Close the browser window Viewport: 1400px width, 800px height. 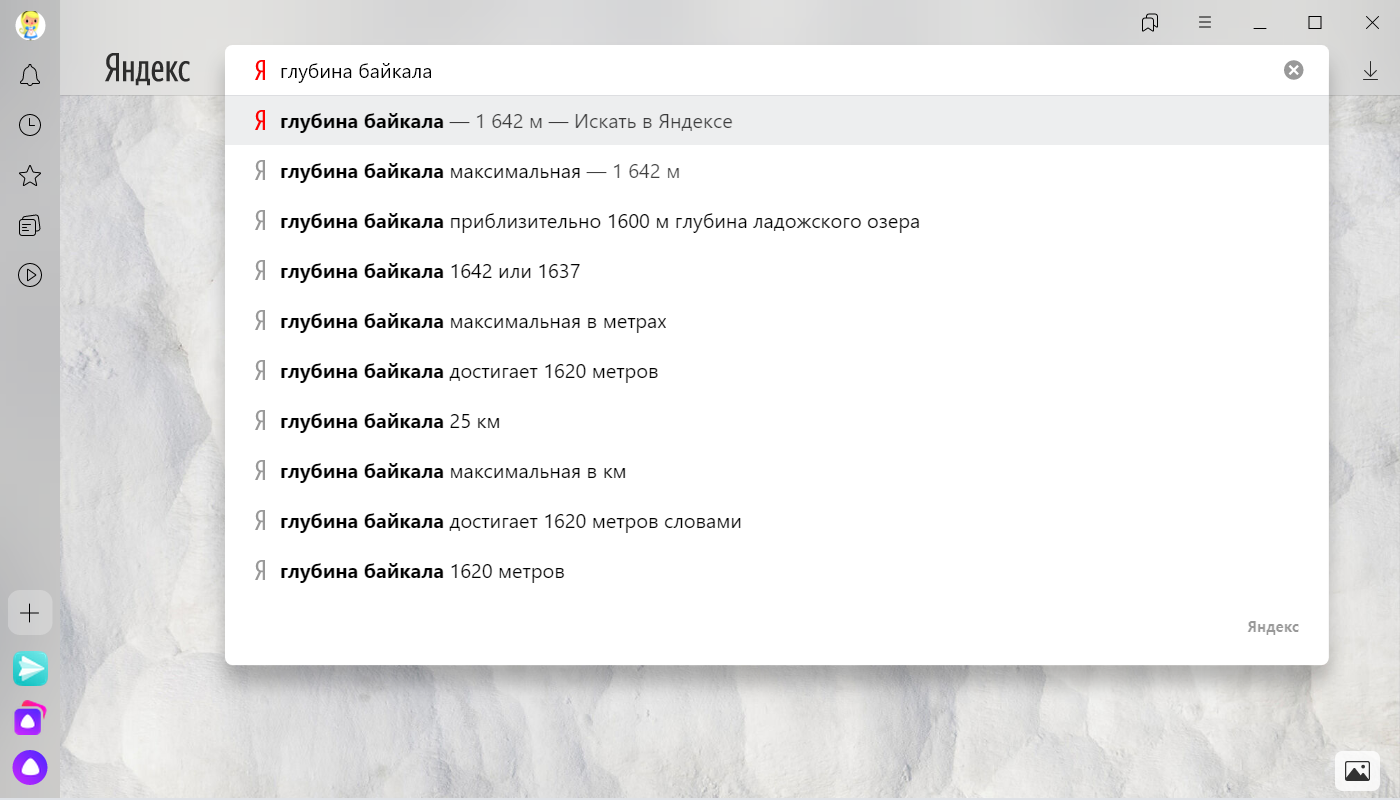point(1371,22)
